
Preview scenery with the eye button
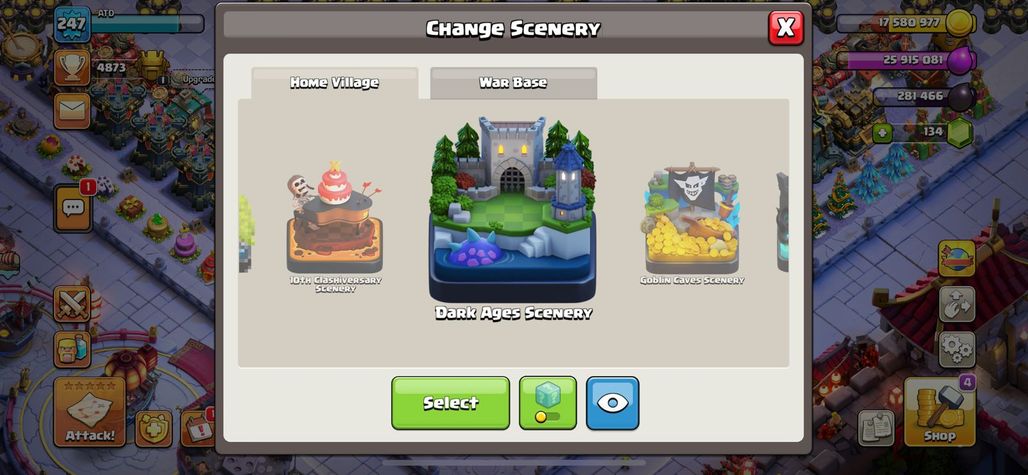[x=612, y=403]
